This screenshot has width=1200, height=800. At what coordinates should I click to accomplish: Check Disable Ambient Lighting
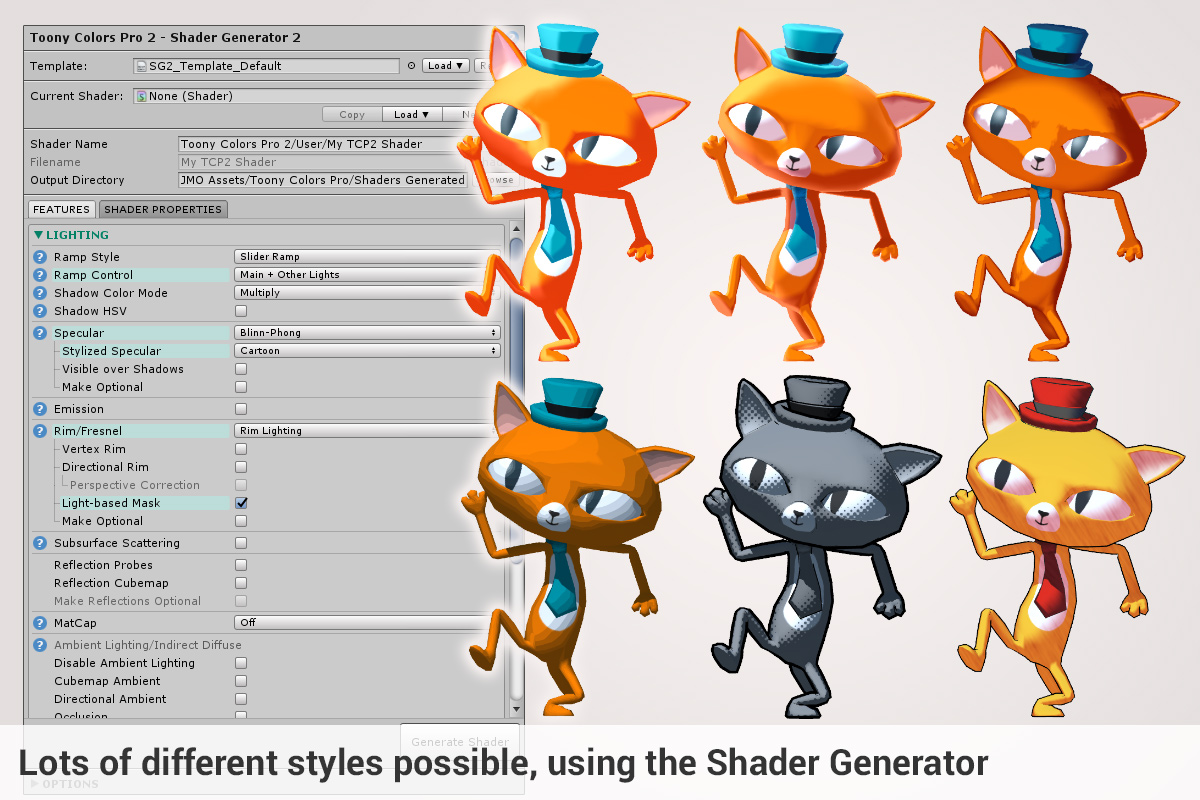[x=241, y=663]
